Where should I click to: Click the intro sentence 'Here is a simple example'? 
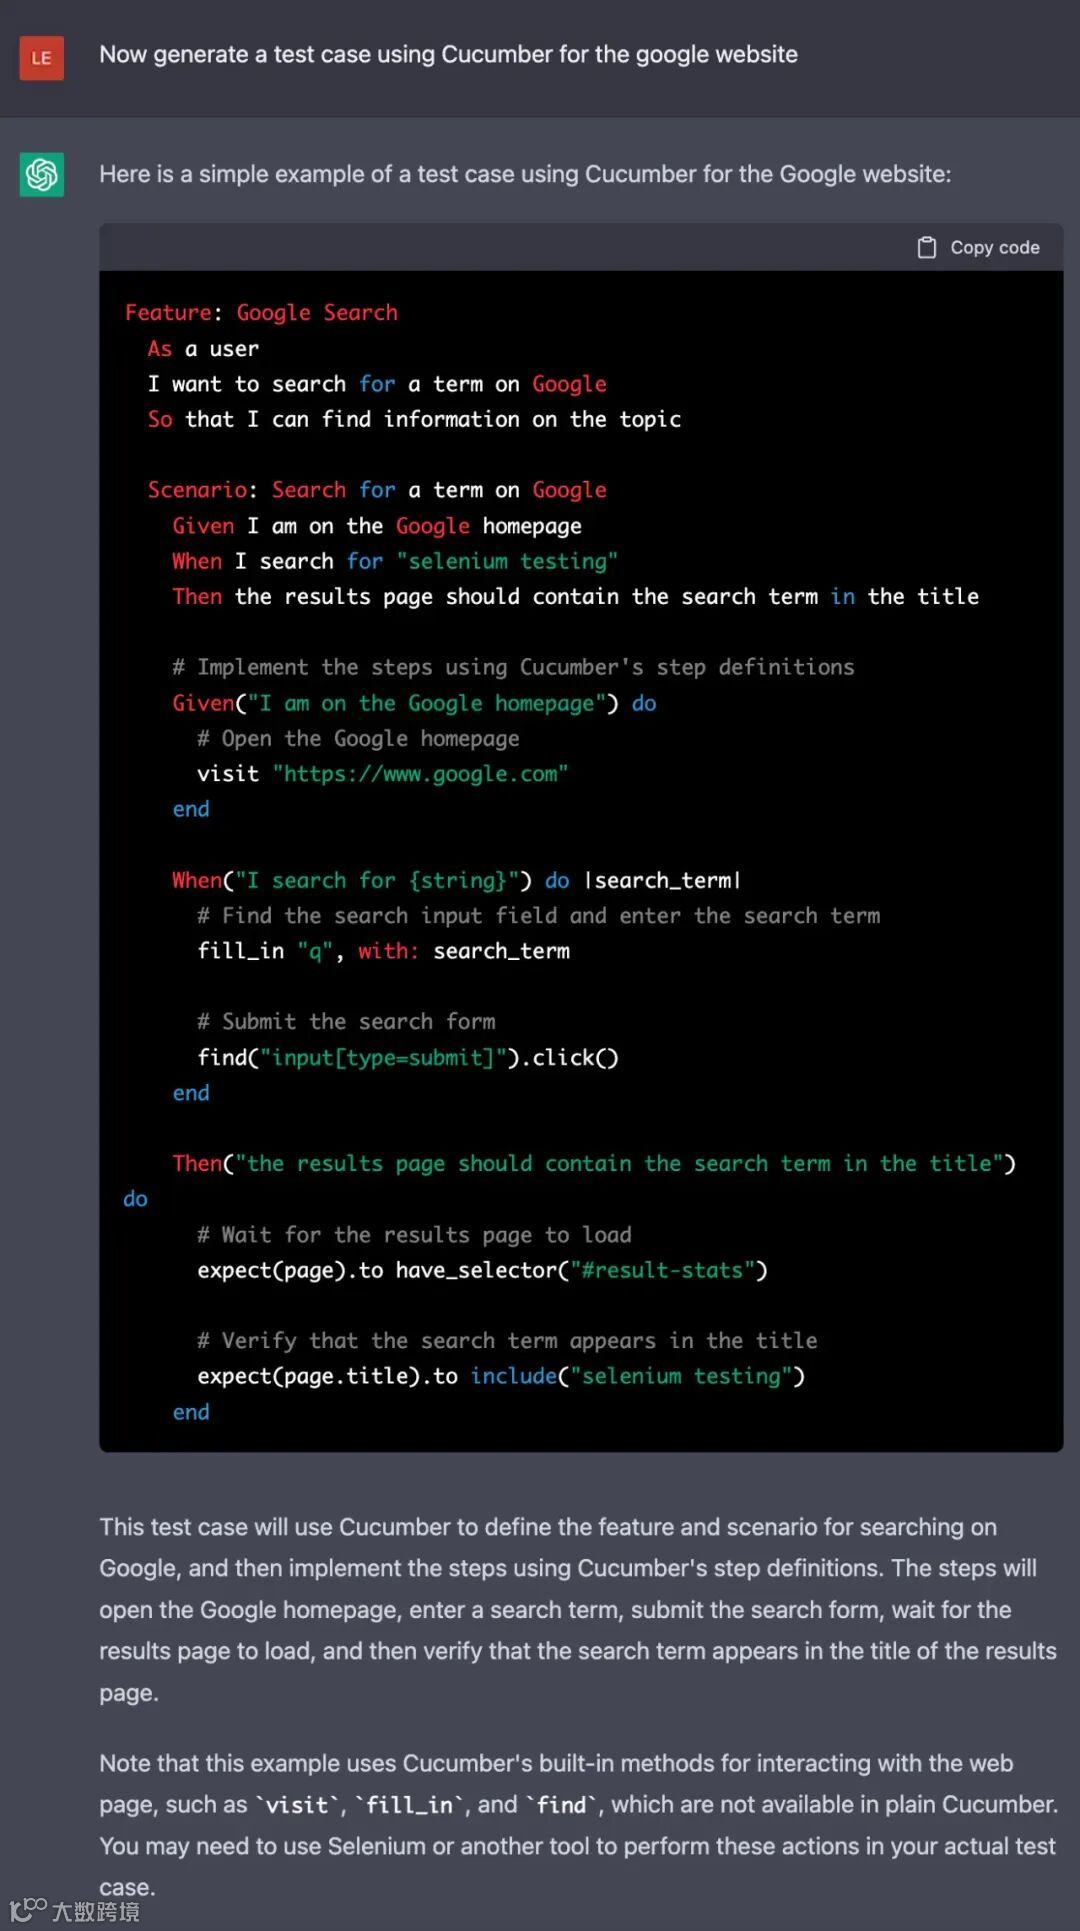(x=525, y=174)
